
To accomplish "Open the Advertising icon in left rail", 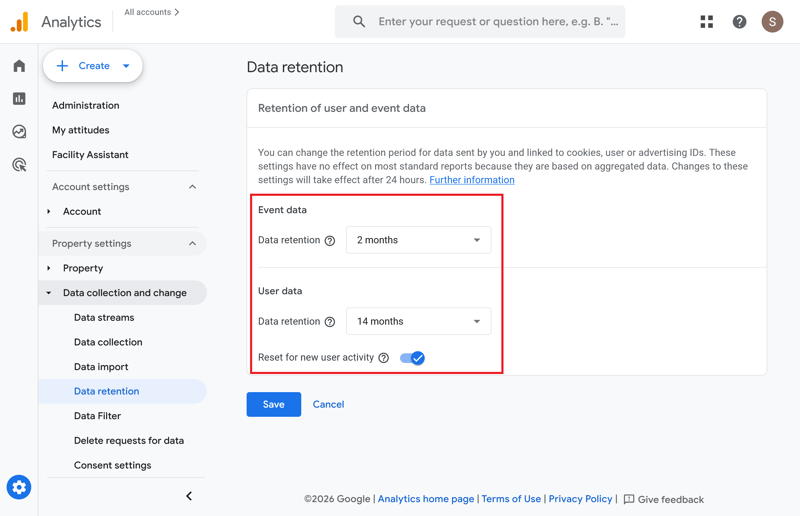I will [19, 165].
